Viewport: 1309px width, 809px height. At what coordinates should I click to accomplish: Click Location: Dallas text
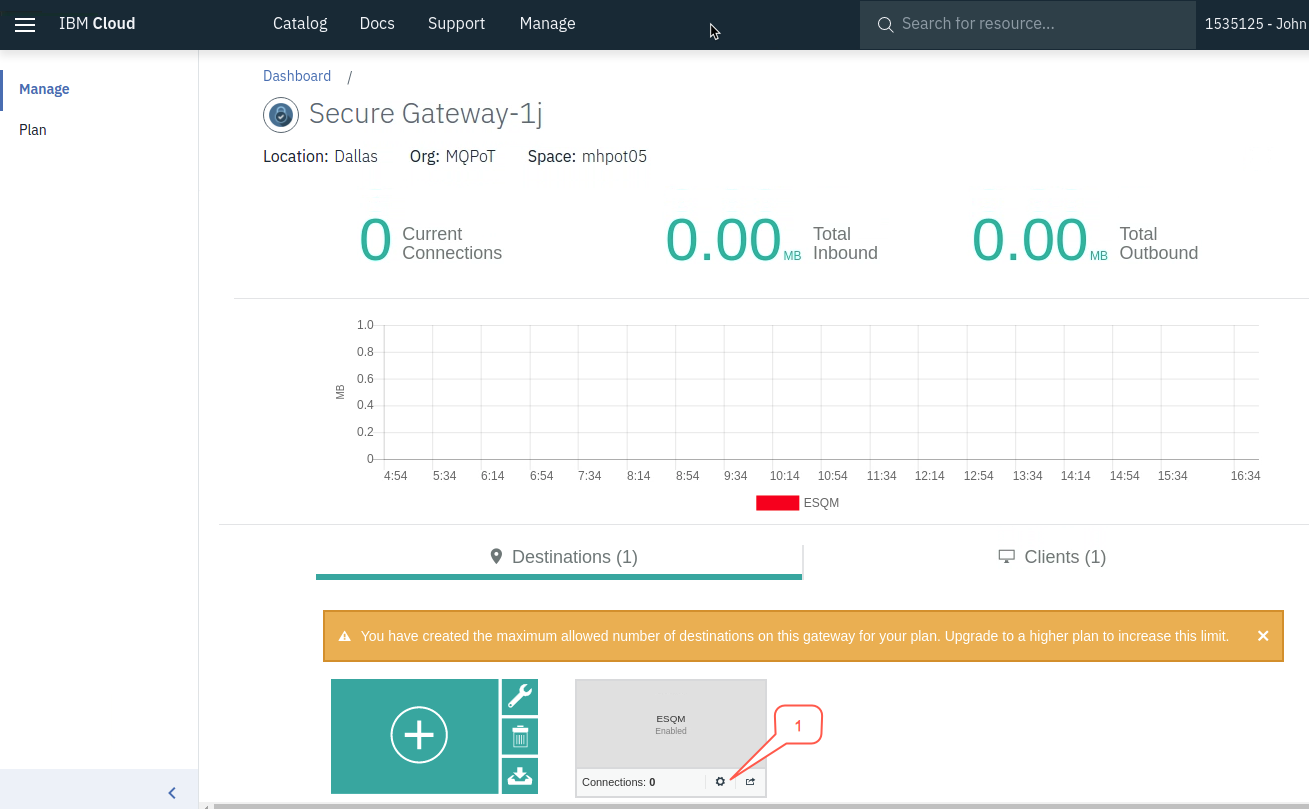(320, 157)
